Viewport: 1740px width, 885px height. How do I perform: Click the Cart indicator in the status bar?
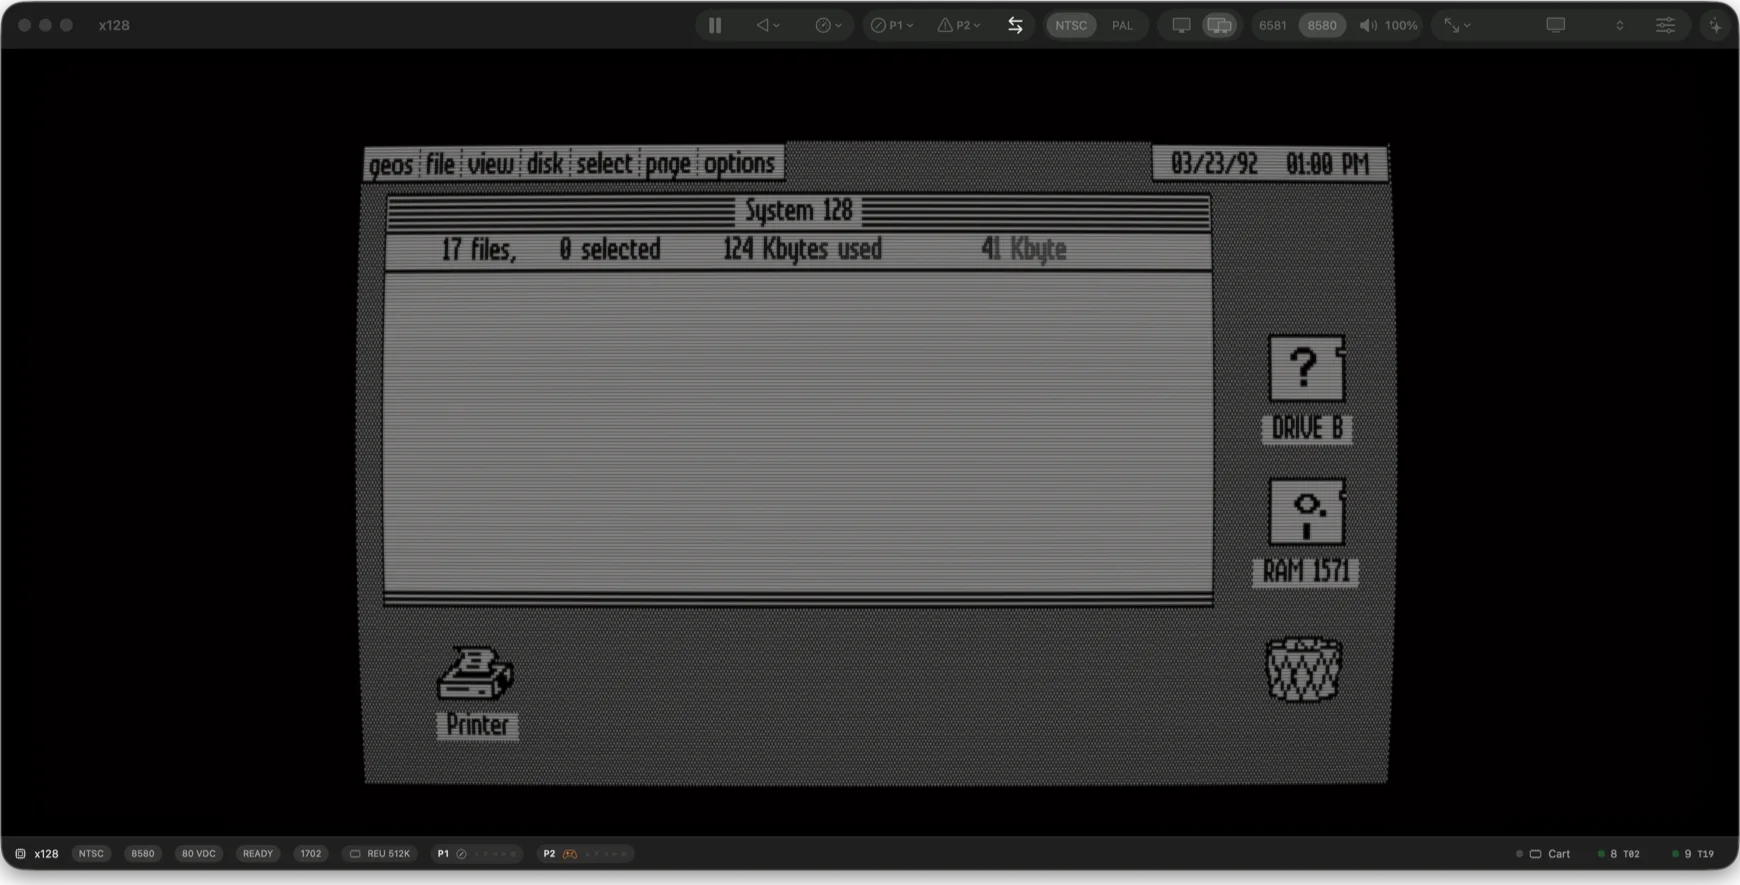click(x=1543, y=854)
